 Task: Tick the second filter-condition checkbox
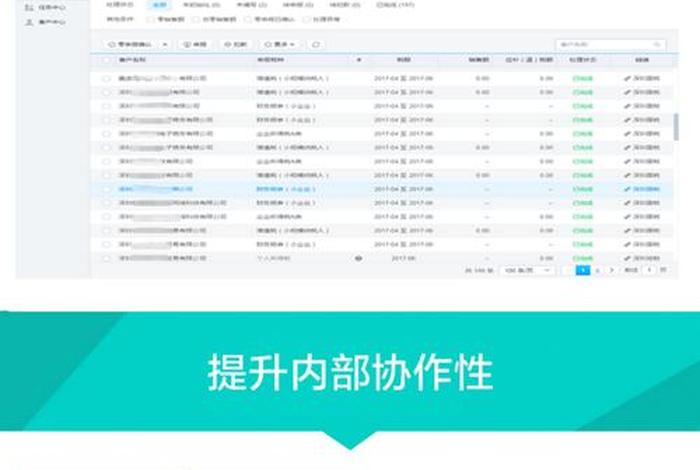[x=196, y=19]
